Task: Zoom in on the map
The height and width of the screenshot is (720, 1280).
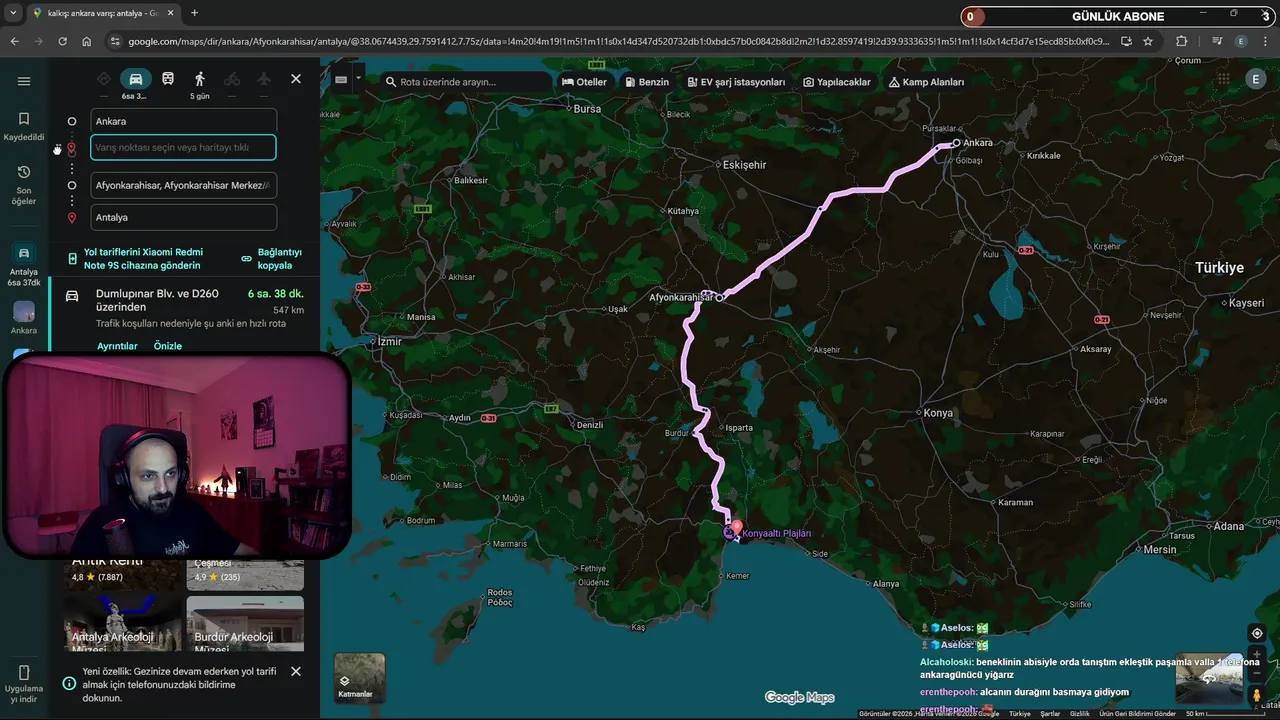Action: [1257, 654]
